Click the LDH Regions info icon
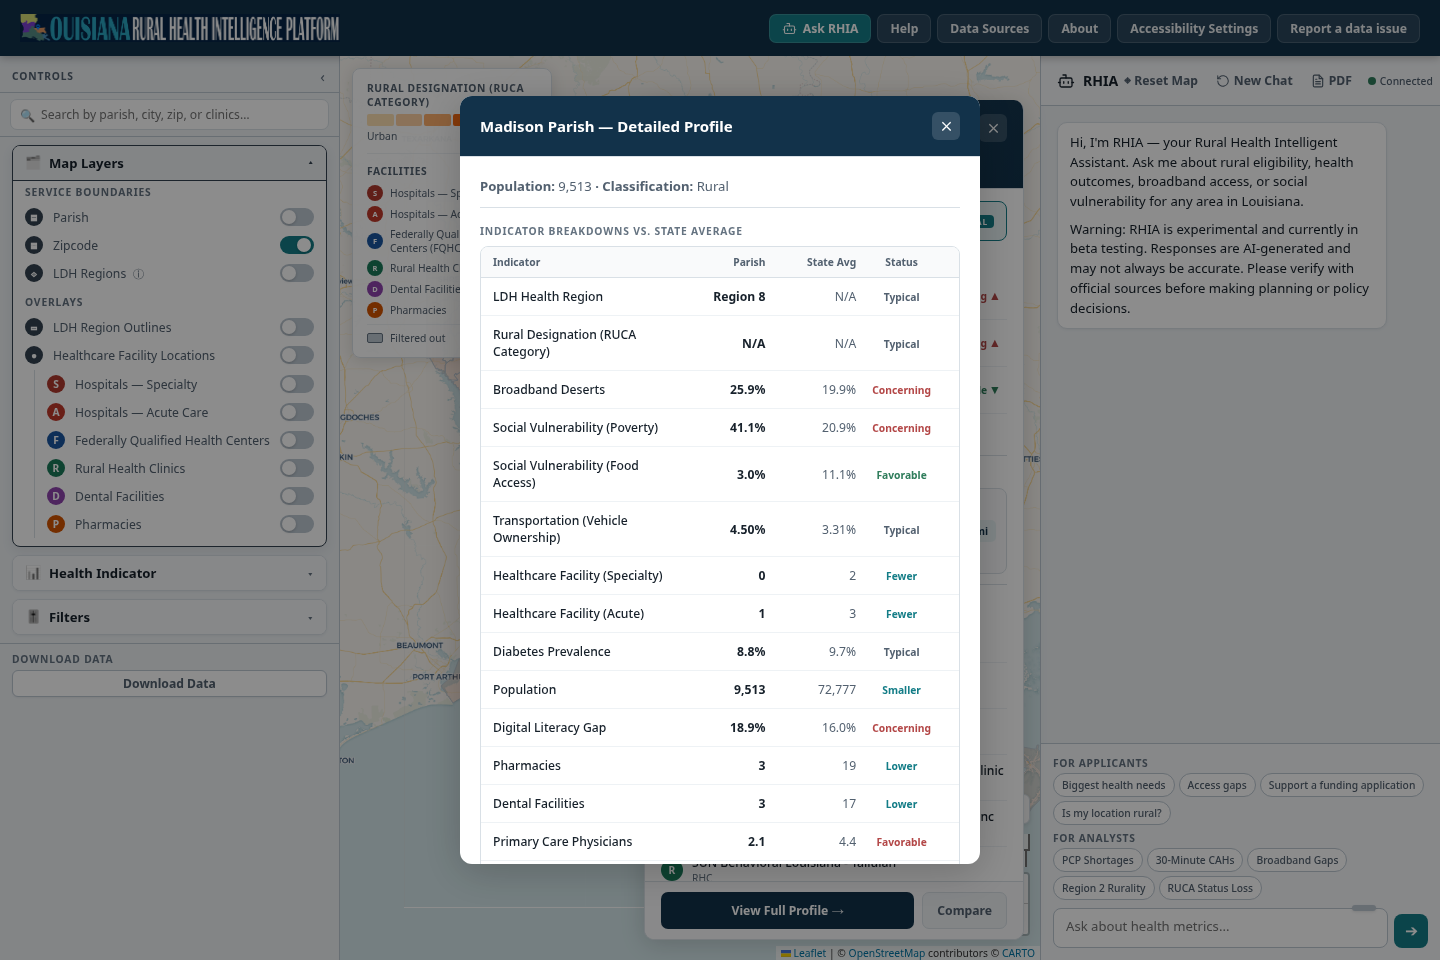This screenshot has height=960, width=1440. pos(139,273)
